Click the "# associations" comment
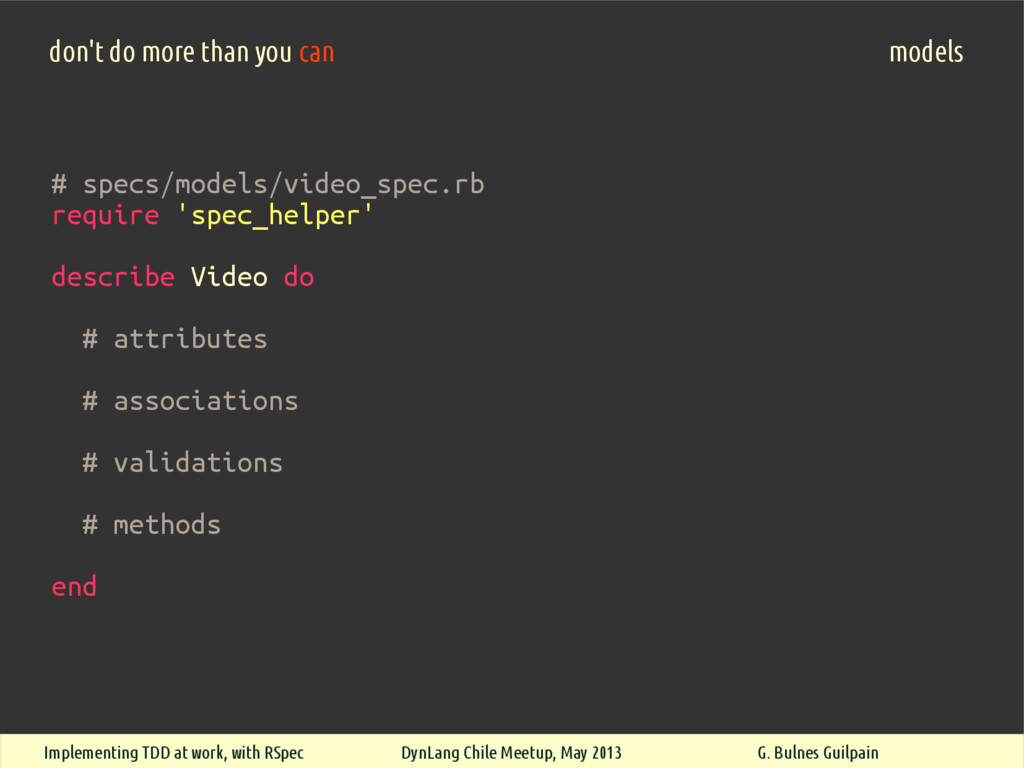Image resolution: width=1024 pixels, height=768 pixels. (x=190, y=401)
